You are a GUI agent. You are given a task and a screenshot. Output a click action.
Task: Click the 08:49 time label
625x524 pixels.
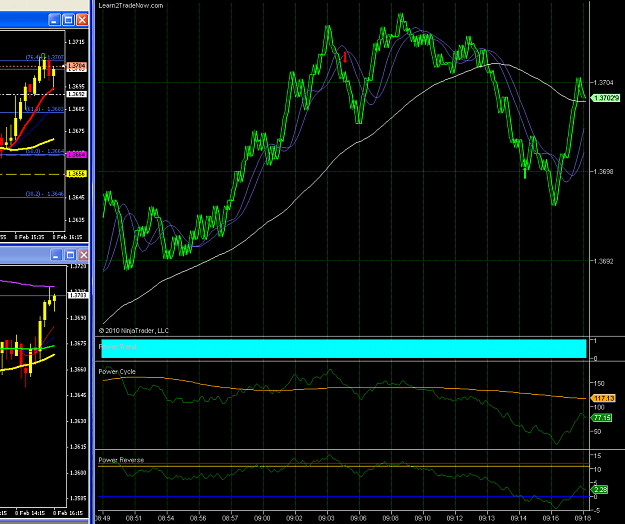tap(103, 518)
